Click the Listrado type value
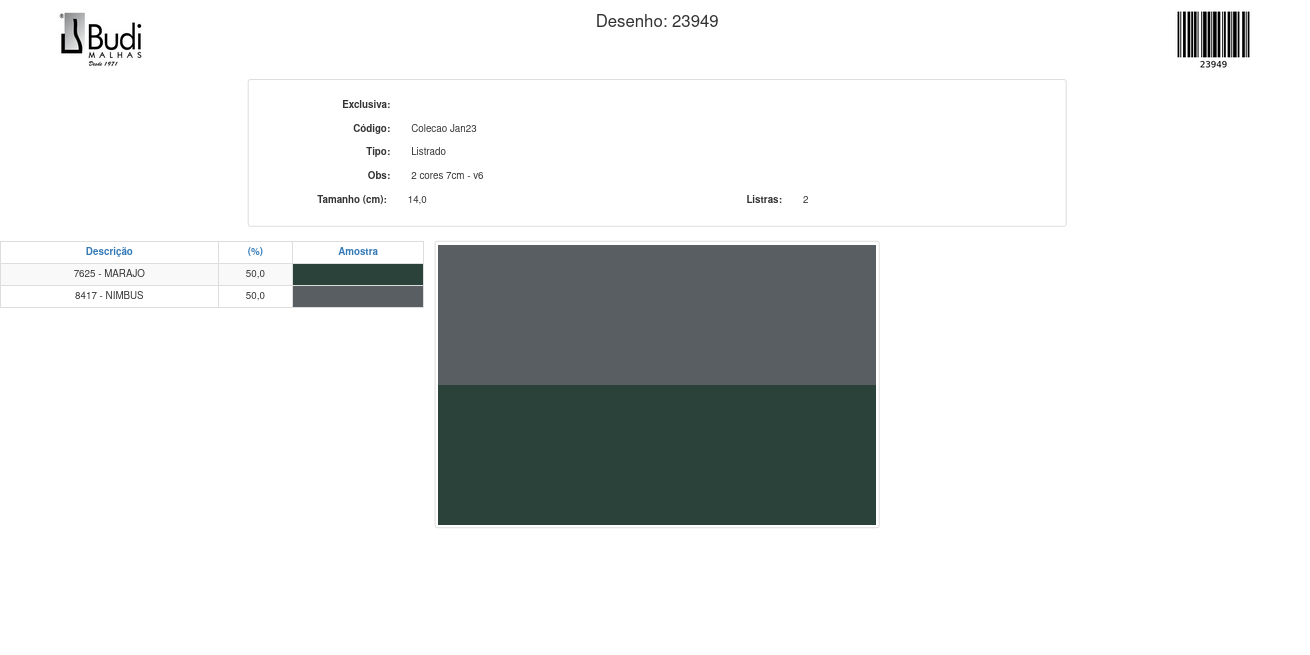 [428, 152]
